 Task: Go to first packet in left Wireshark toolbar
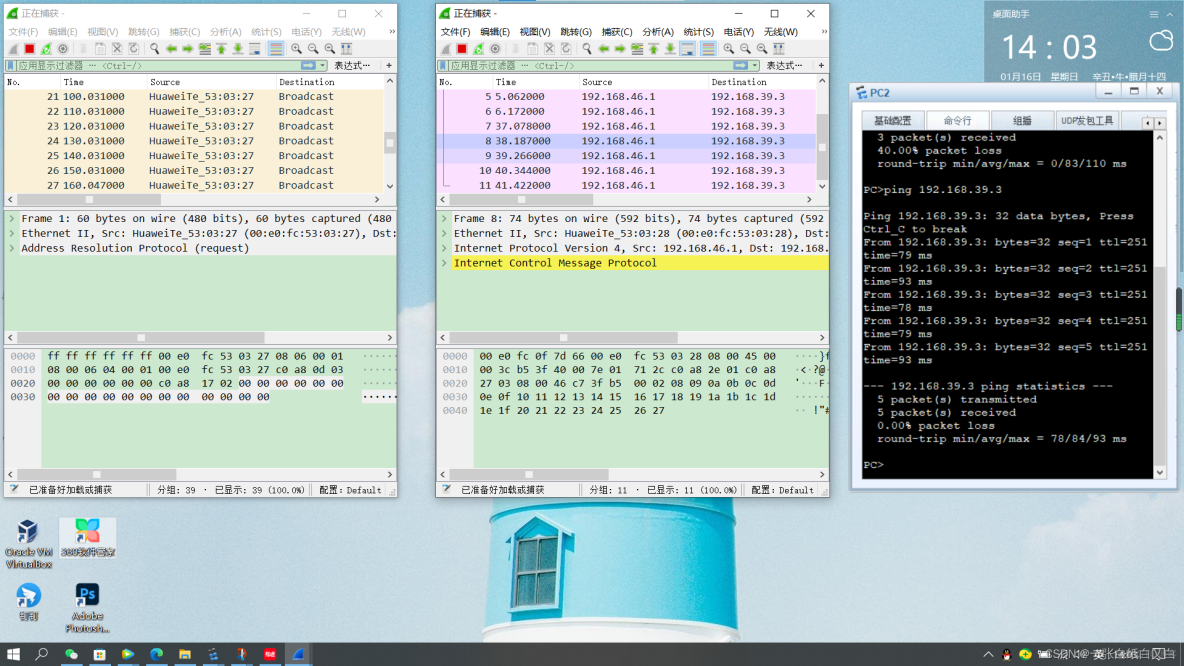point(221,48)
